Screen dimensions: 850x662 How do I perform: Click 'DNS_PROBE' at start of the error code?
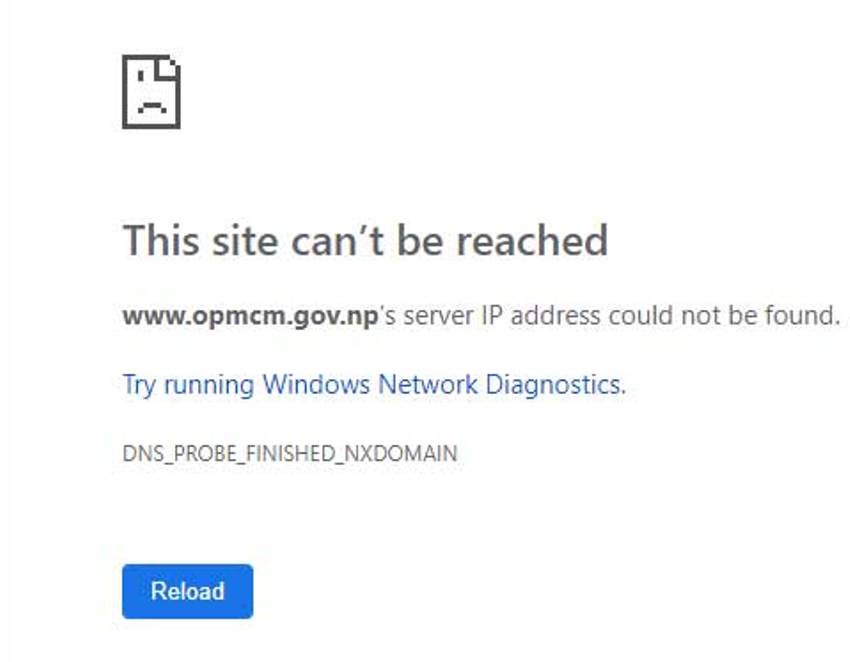tap(179, 453)
